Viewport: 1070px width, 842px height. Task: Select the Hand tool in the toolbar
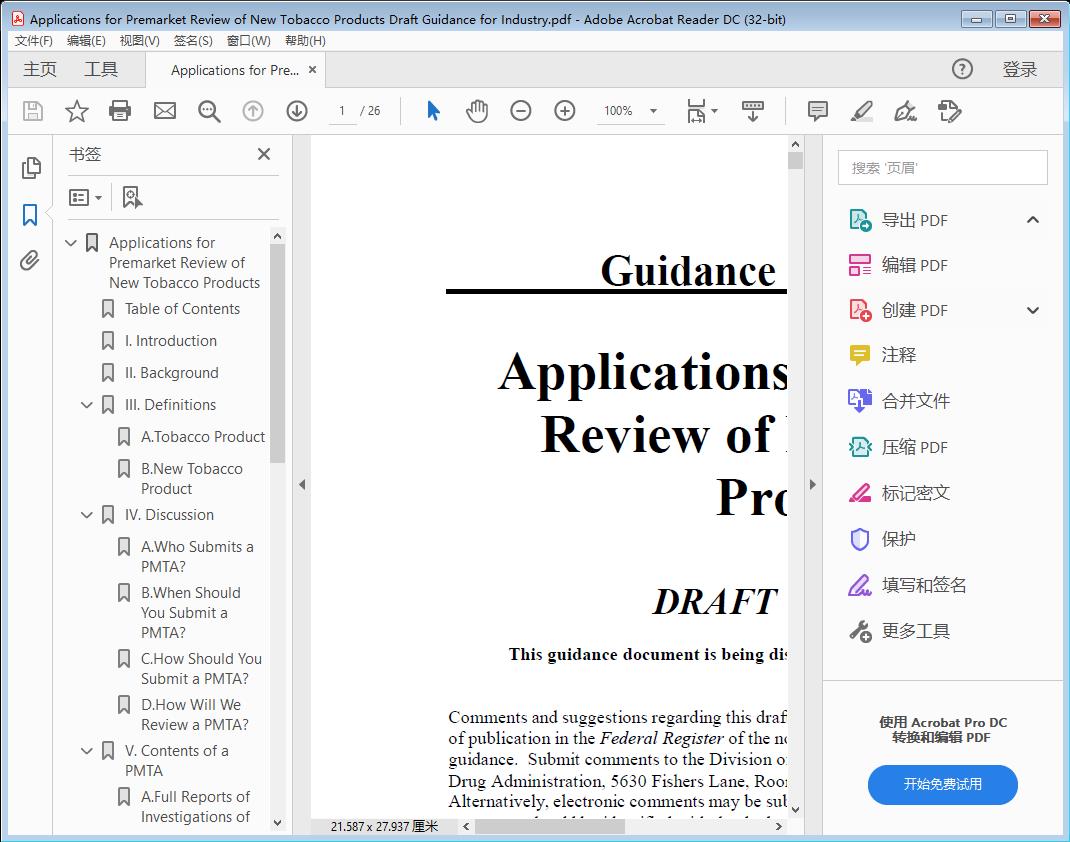pos(477,111)
